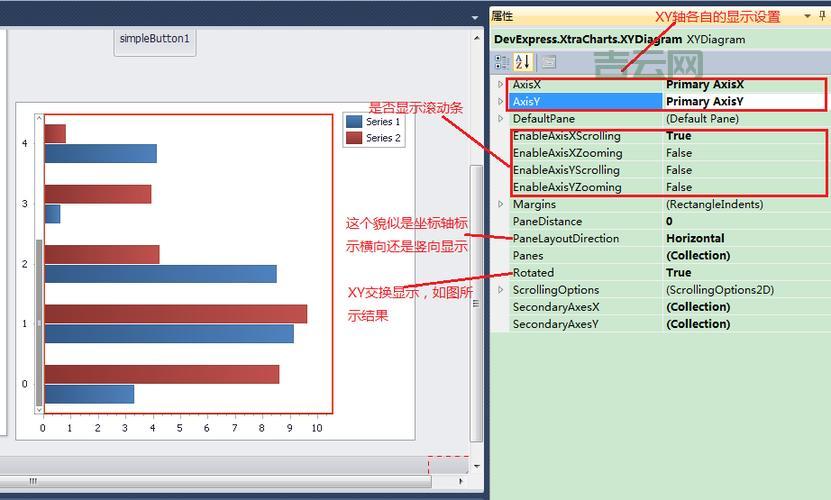Click the auto-hide pin icon of properties panel

(x=822, y=16)
